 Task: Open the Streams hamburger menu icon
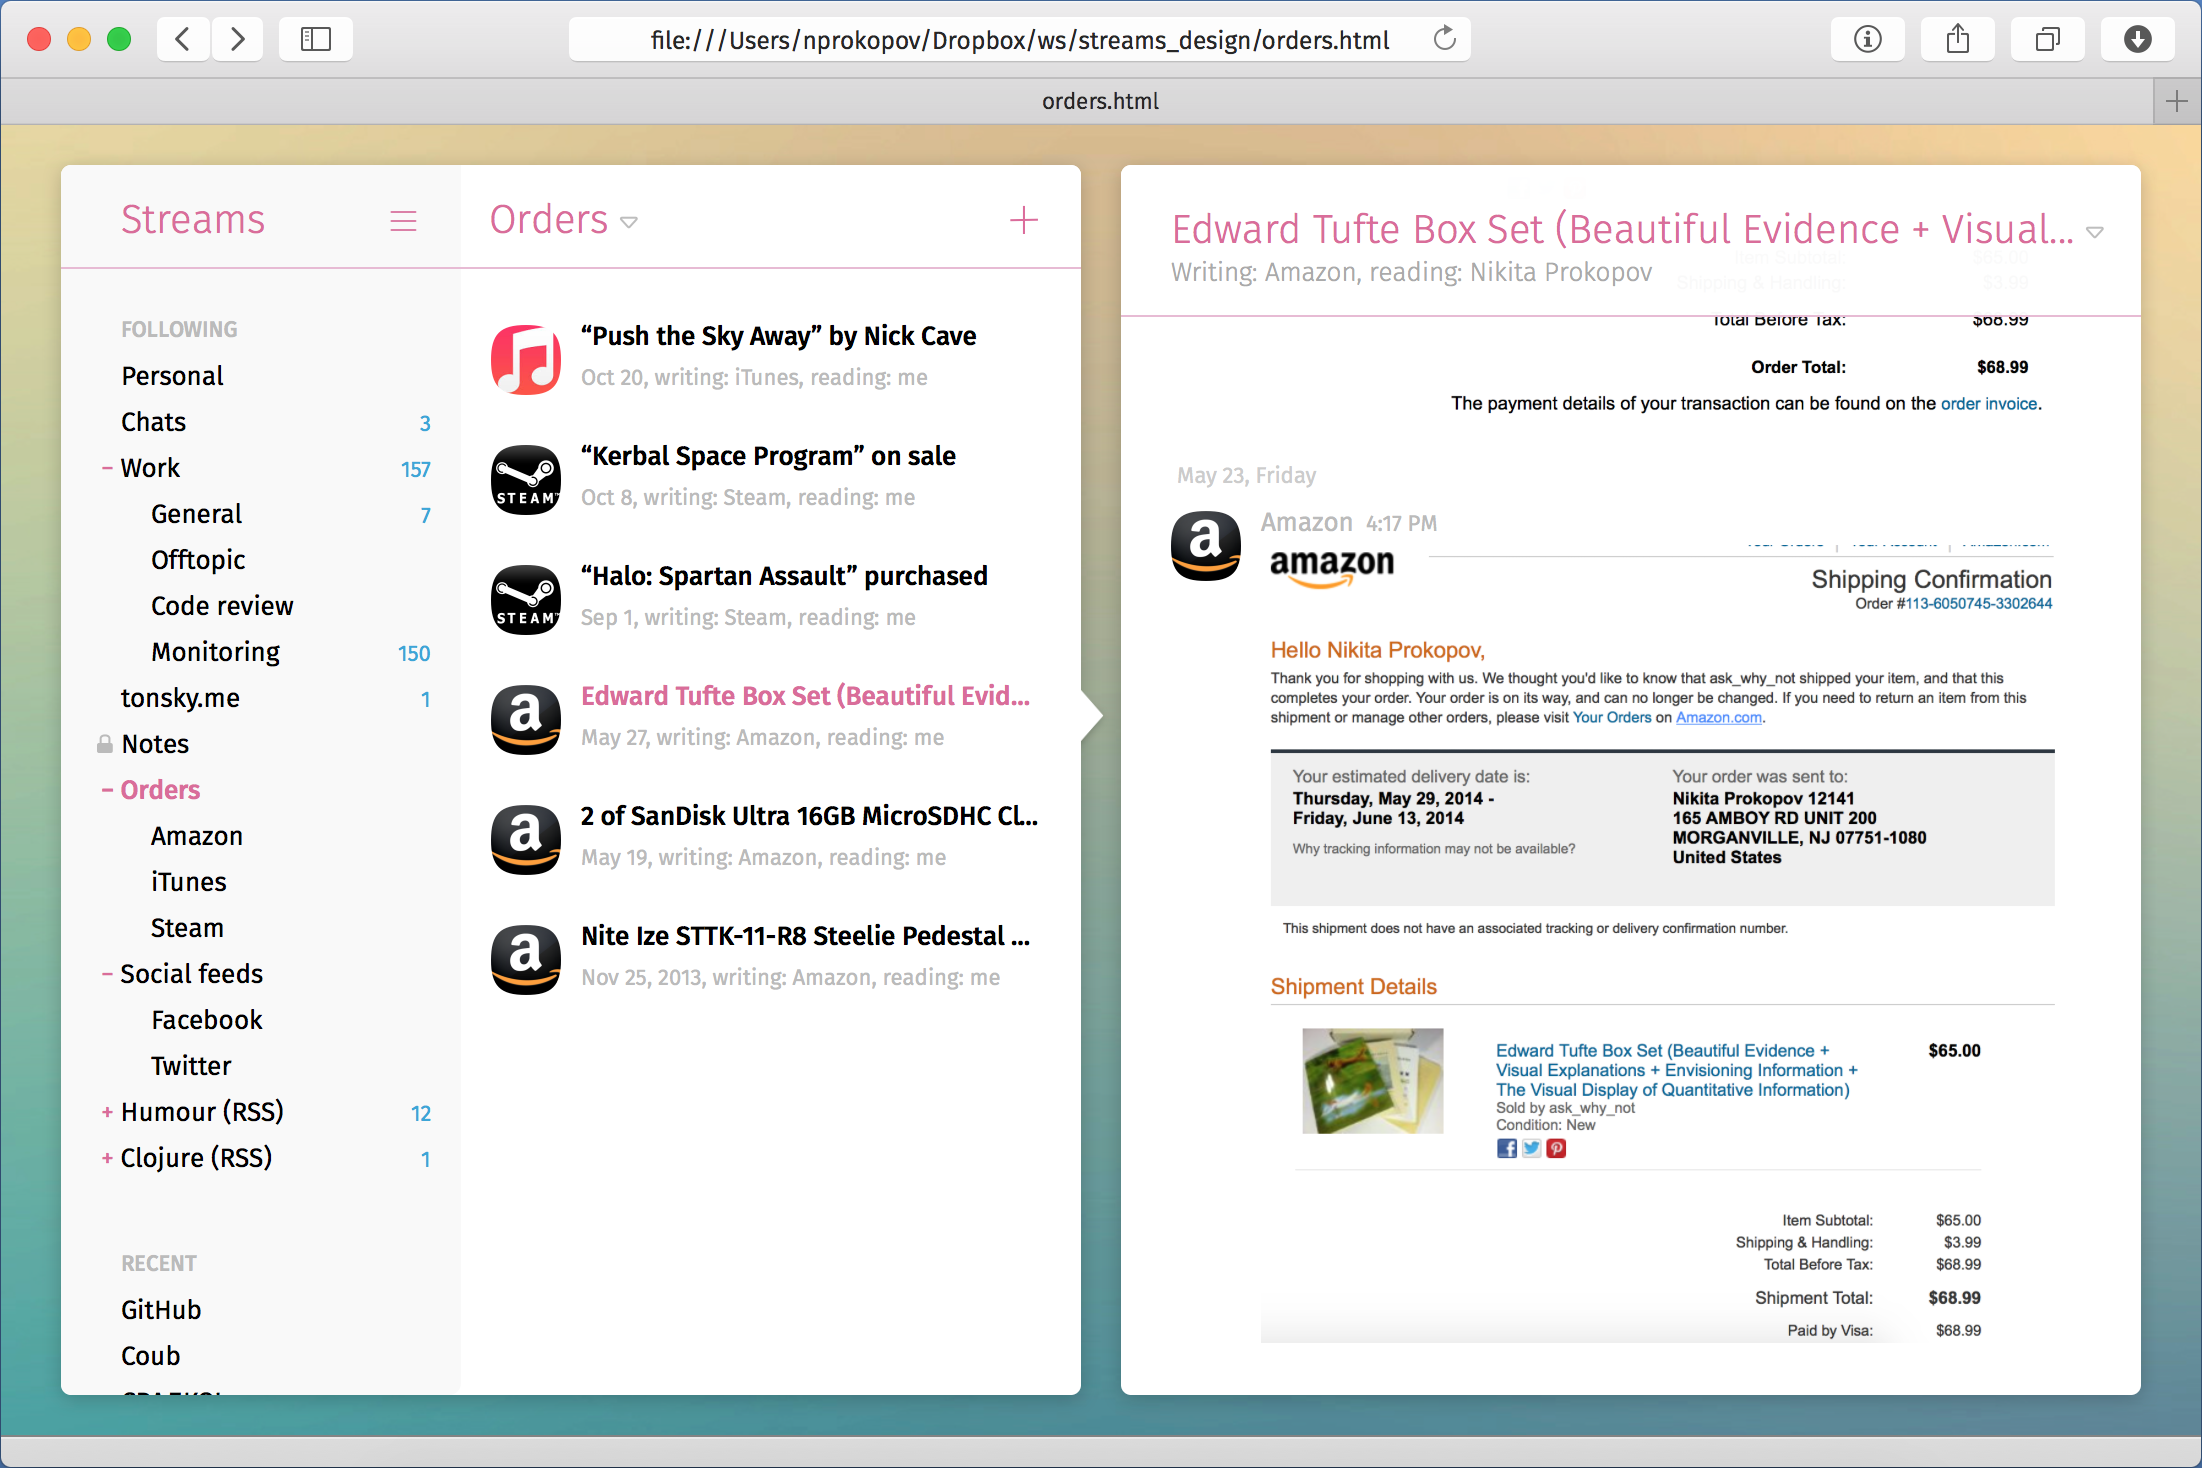403,221
